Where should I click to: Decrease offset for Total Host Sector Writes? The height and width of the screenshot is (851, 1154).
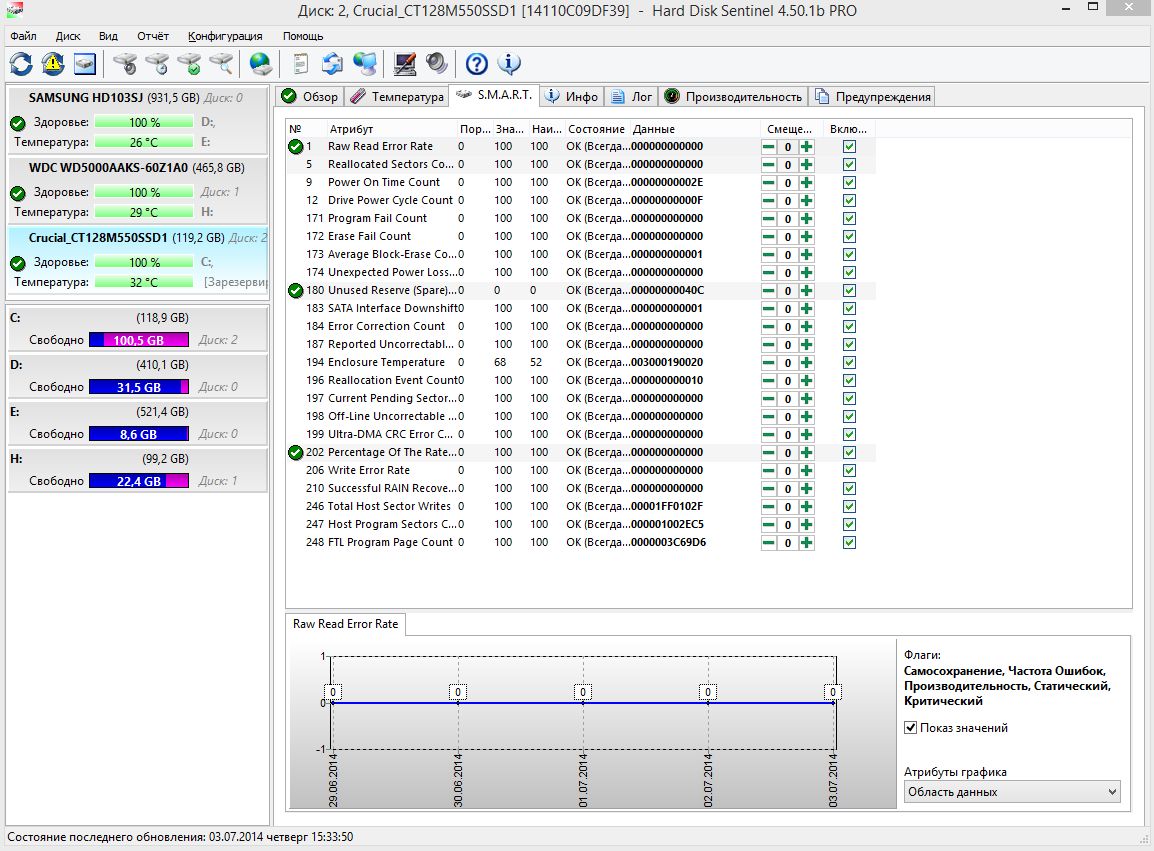[x=768, y=506]
